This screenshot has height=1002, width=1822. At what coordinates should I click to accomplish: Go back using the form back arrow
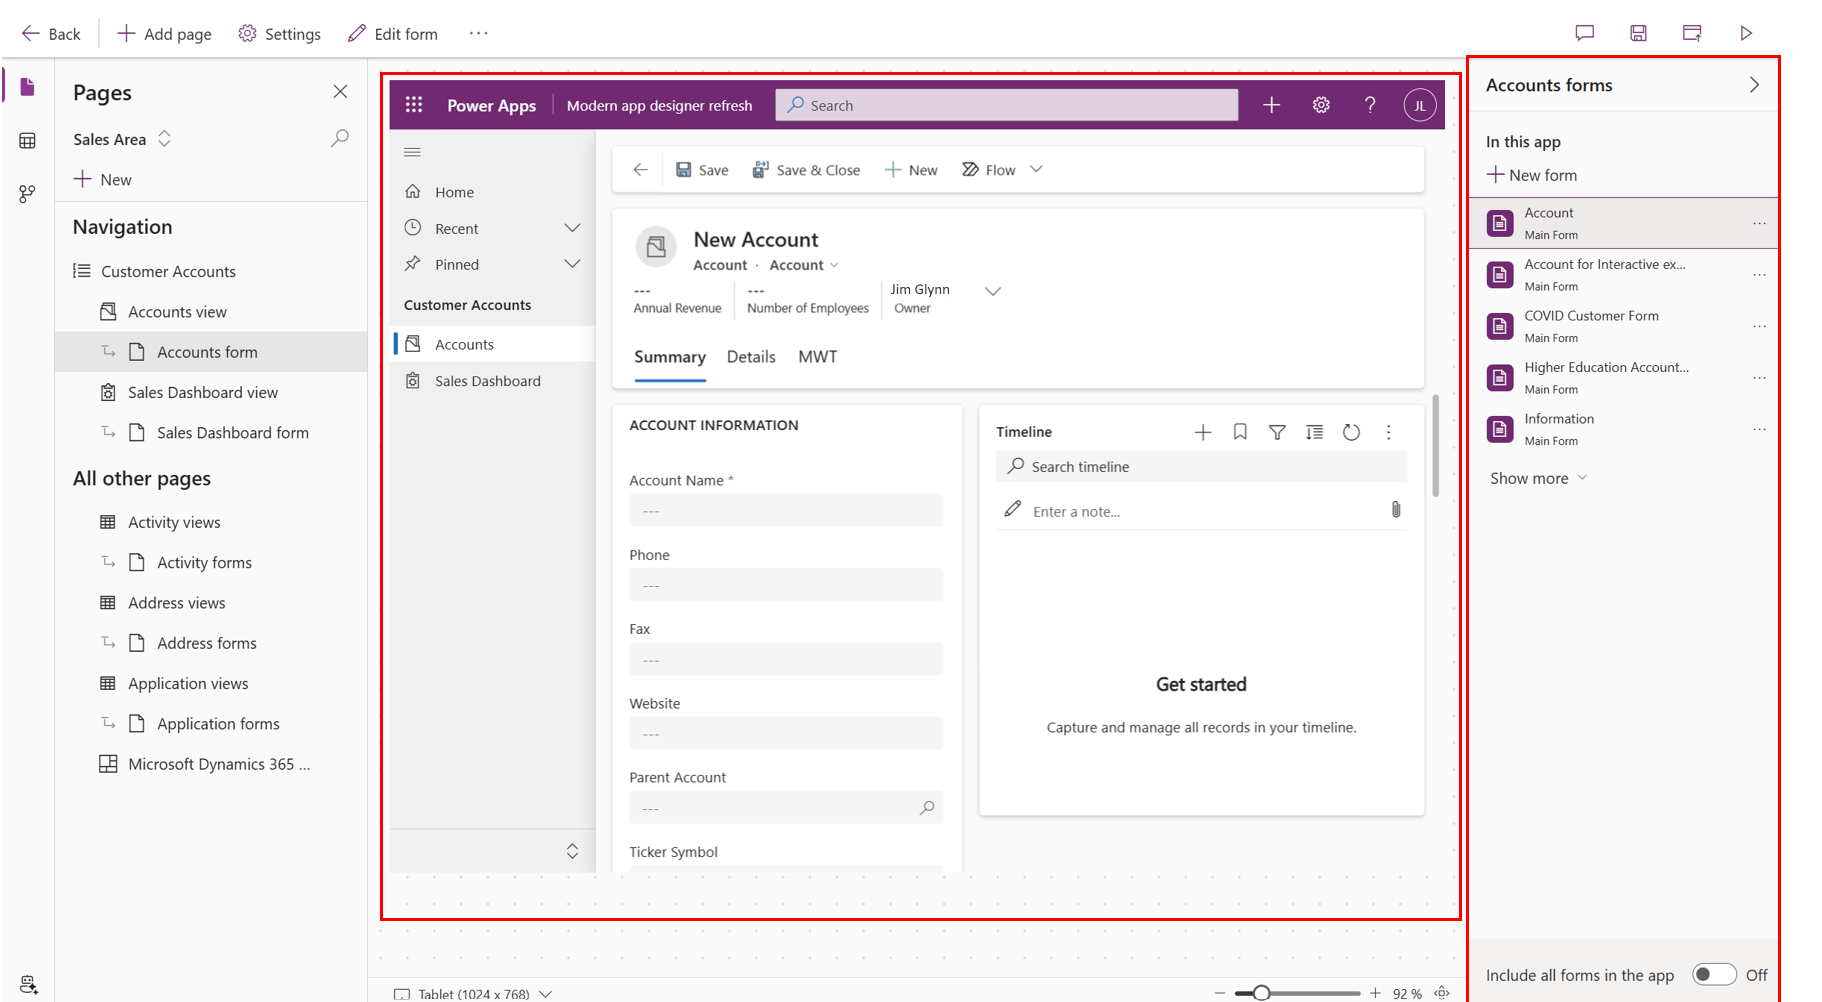click(640, 170)
